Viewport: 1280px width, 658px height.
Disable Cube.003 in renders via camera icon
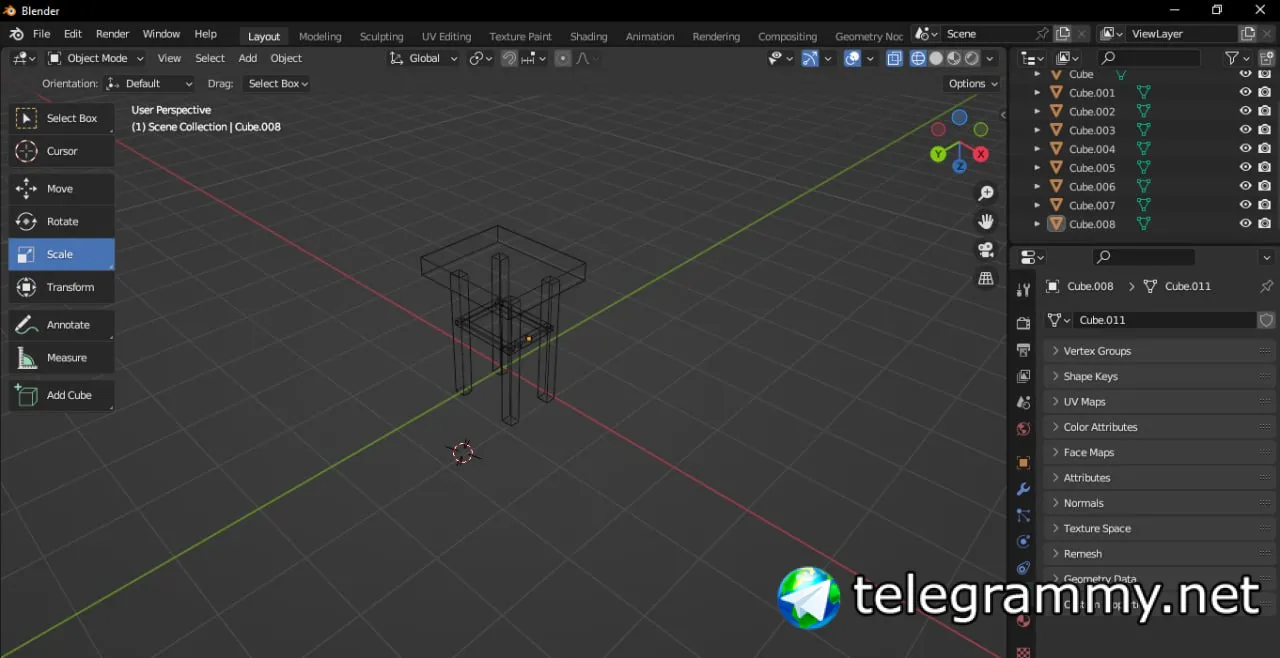click(x=1264, y=130)
